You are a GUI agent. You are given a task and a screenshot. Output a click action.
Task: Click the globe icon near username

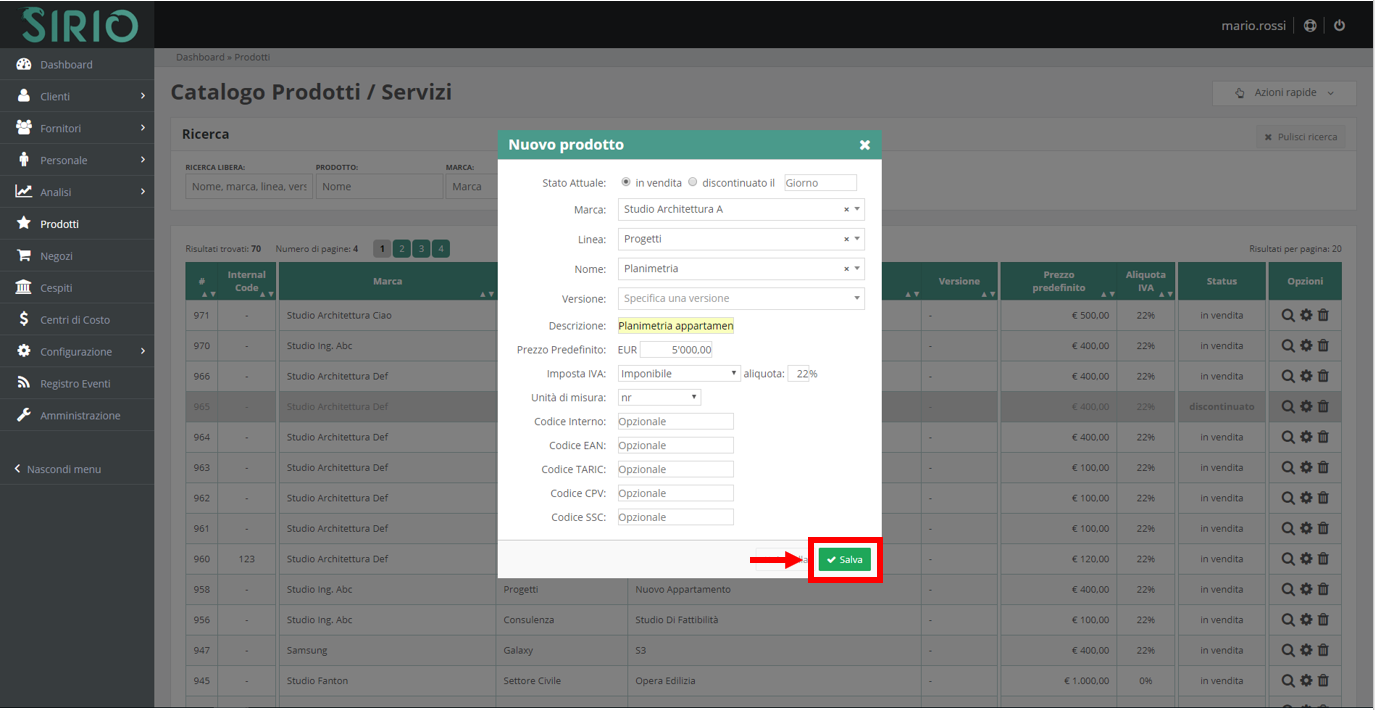pyautogui.click(x=1310, y=25)
